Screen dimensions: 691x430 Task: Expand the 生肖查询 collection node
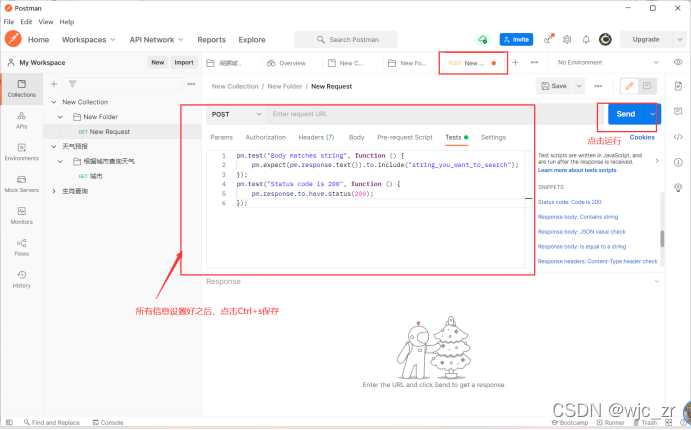(x=54, y=191)
